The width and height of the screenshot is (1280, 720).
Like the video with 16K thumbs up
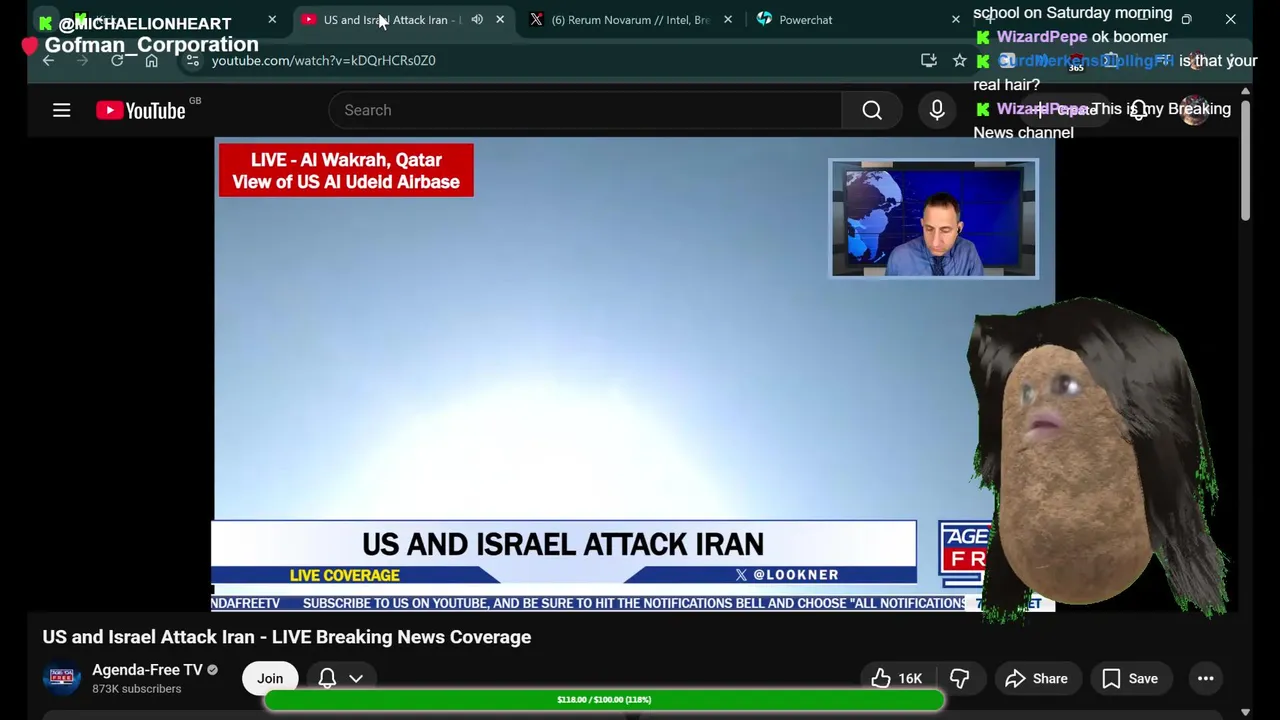pyautogui.click(x=897, y=678)
